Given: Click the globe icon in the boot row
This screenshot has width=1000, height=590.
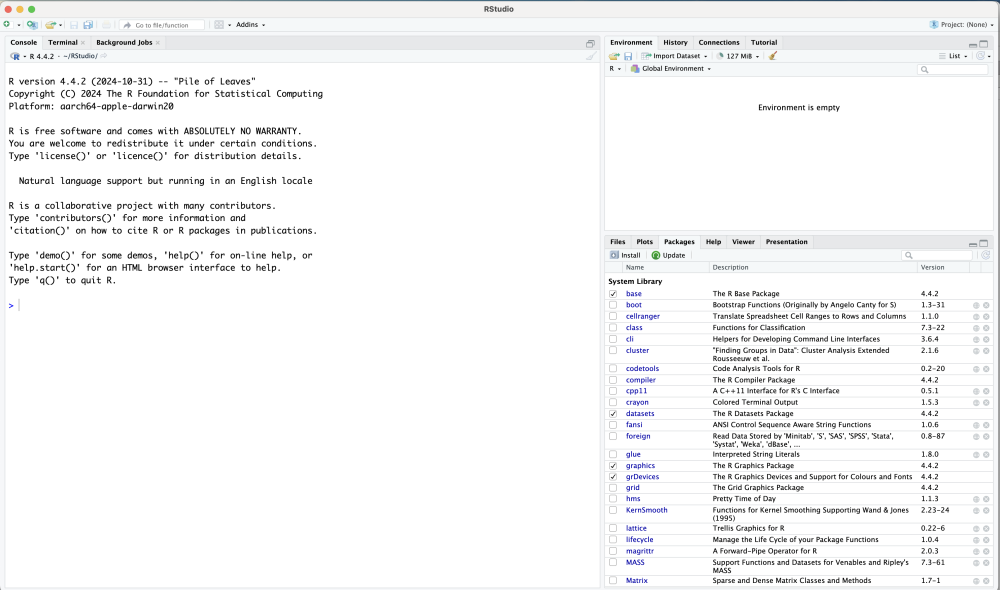Looking at the screenshot, I should tap(976, 306).
